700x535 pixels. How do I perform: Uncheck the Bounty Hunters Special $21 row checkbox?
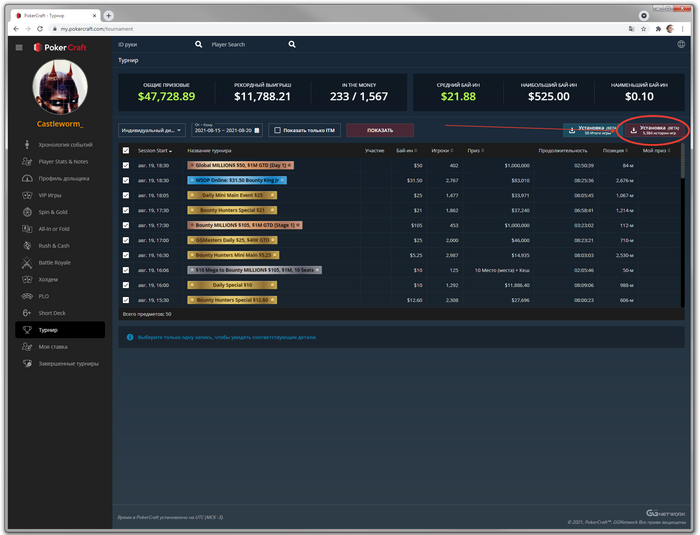(x=126, y=210)
